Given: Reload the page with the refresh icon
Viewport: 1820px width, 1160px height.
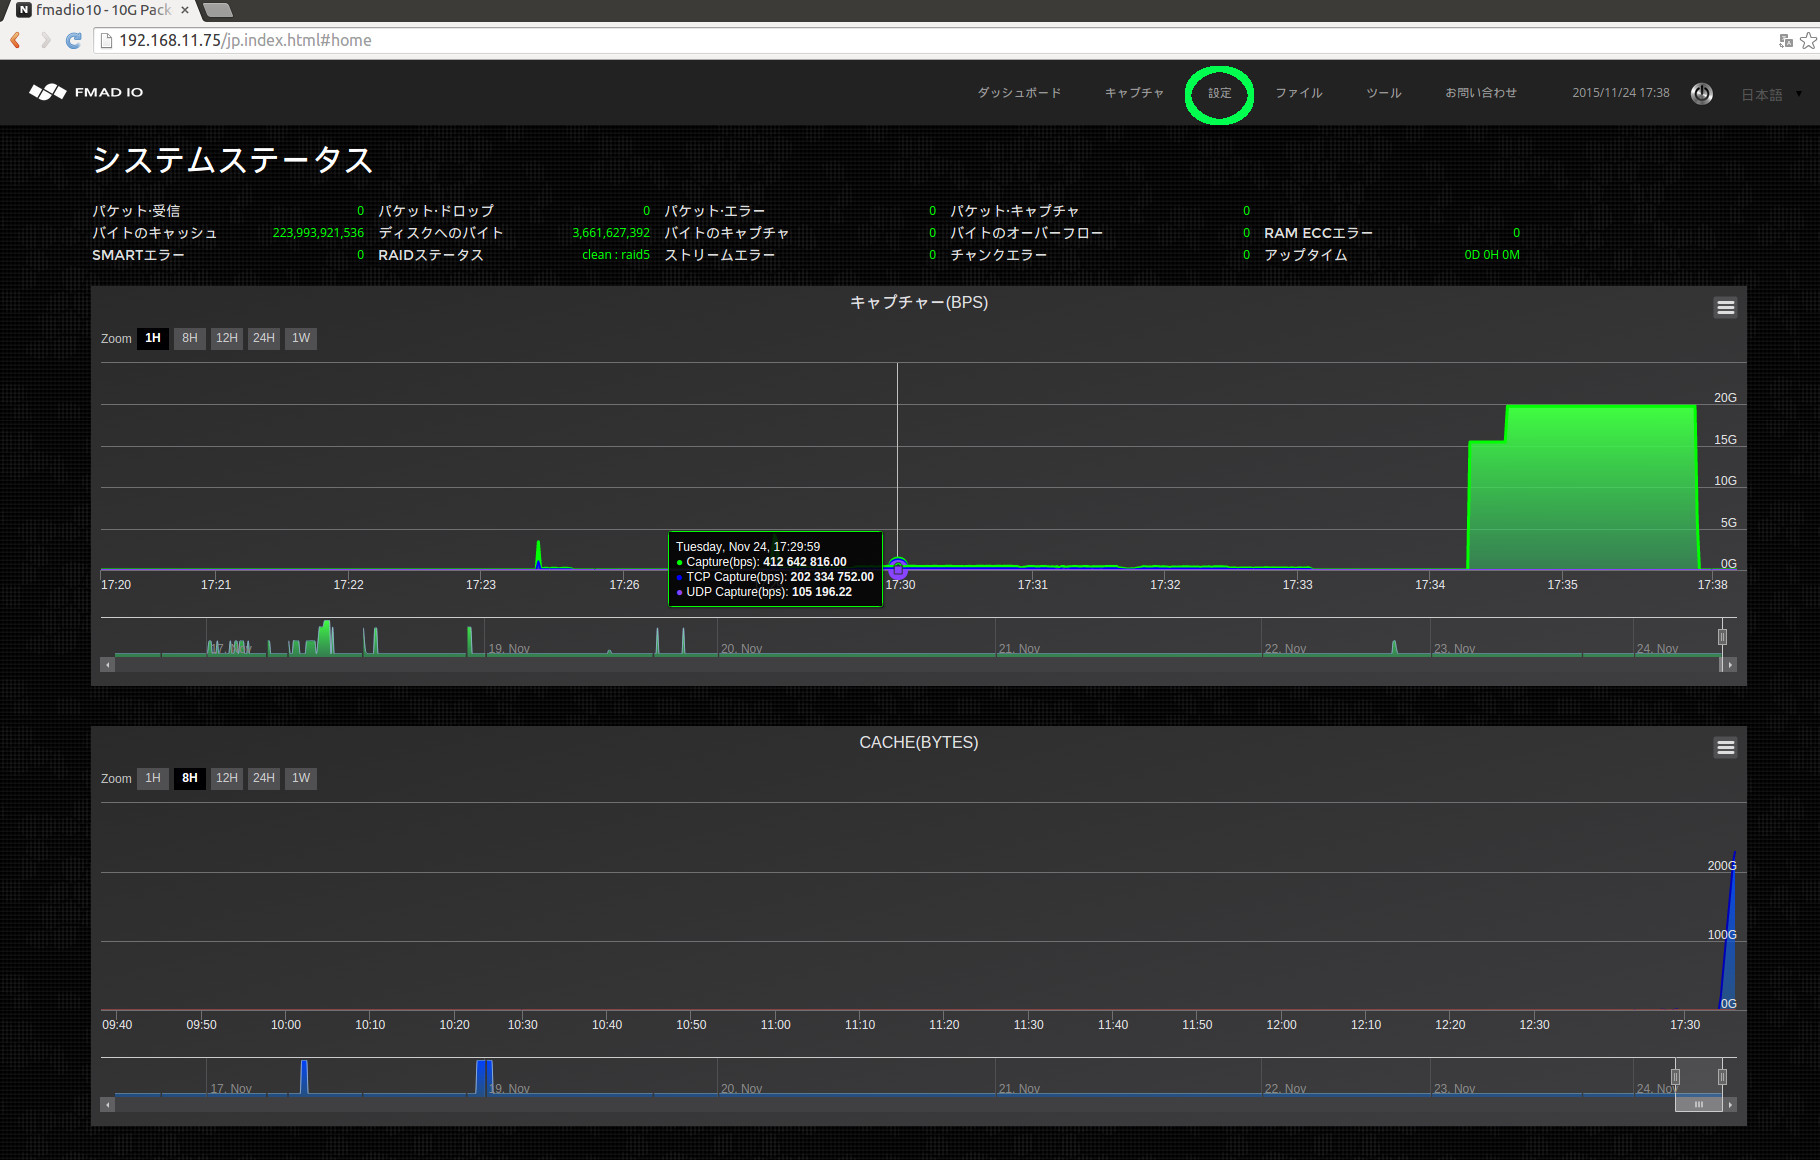Looking at the screenshot, I should 72,40.
